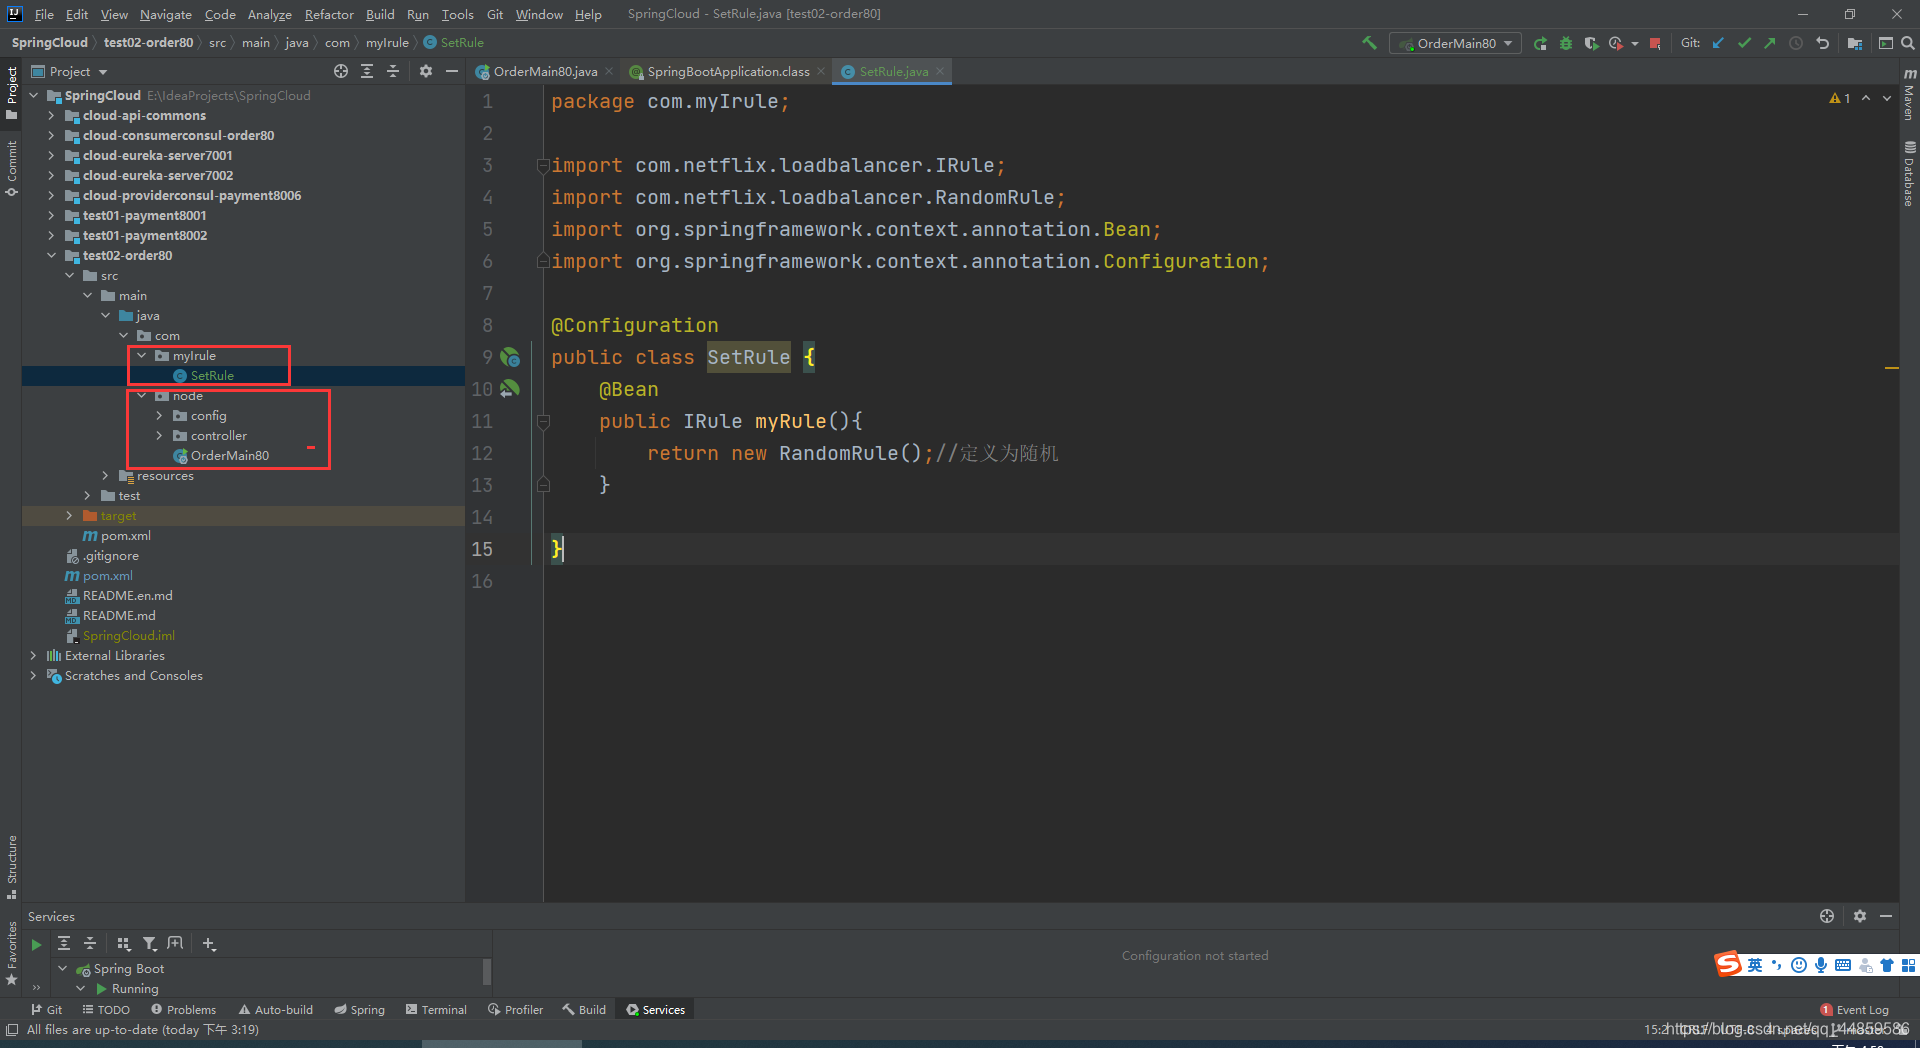Click the filter icon in Services toolbar

pos(149,943)
